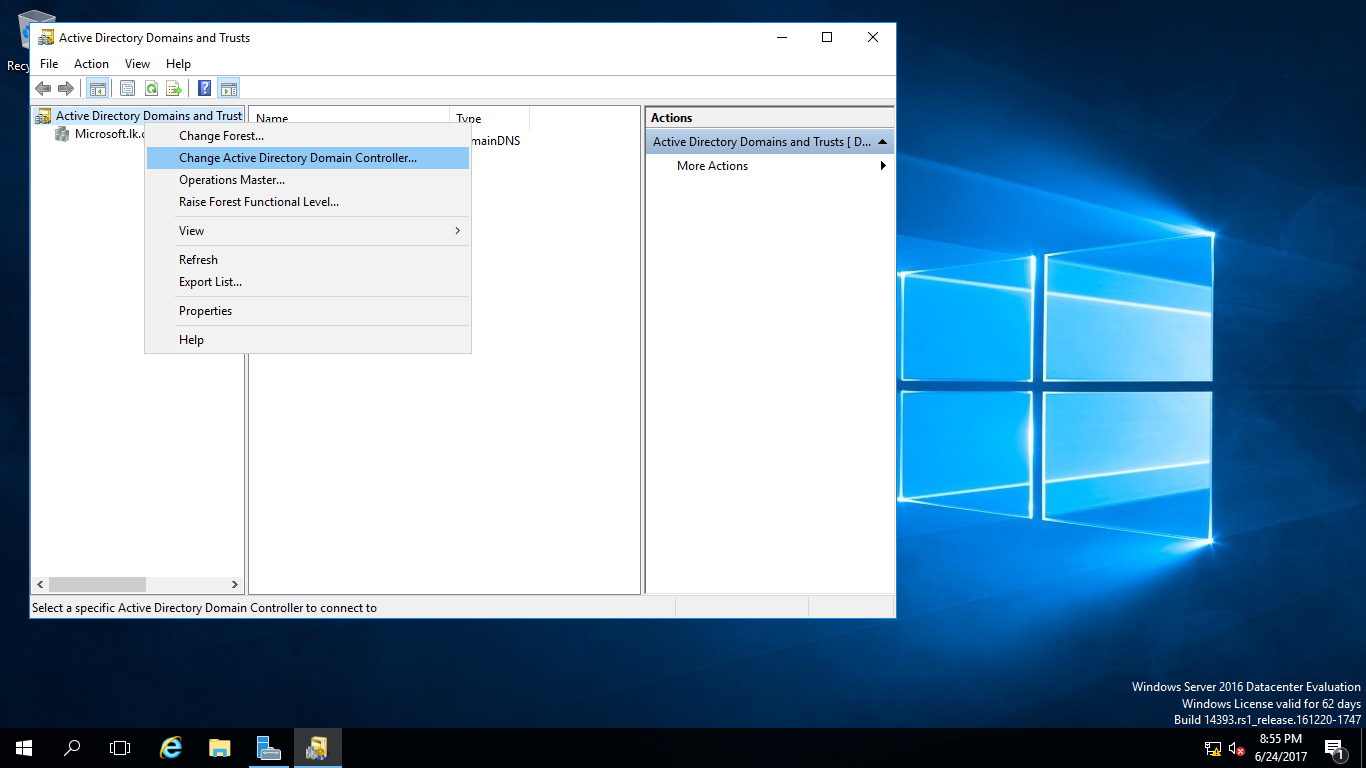Choose Operations Master... from the context menu
This screenshot has height=768, width=1366.
308,180
